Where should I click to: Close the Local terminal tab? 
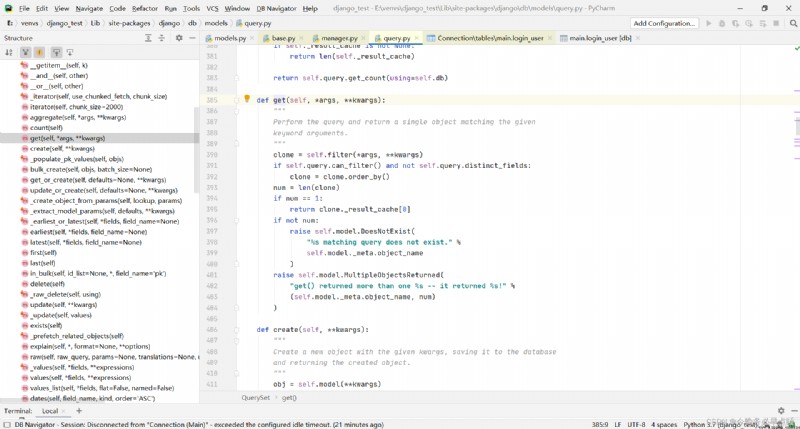tap(63, 411)
